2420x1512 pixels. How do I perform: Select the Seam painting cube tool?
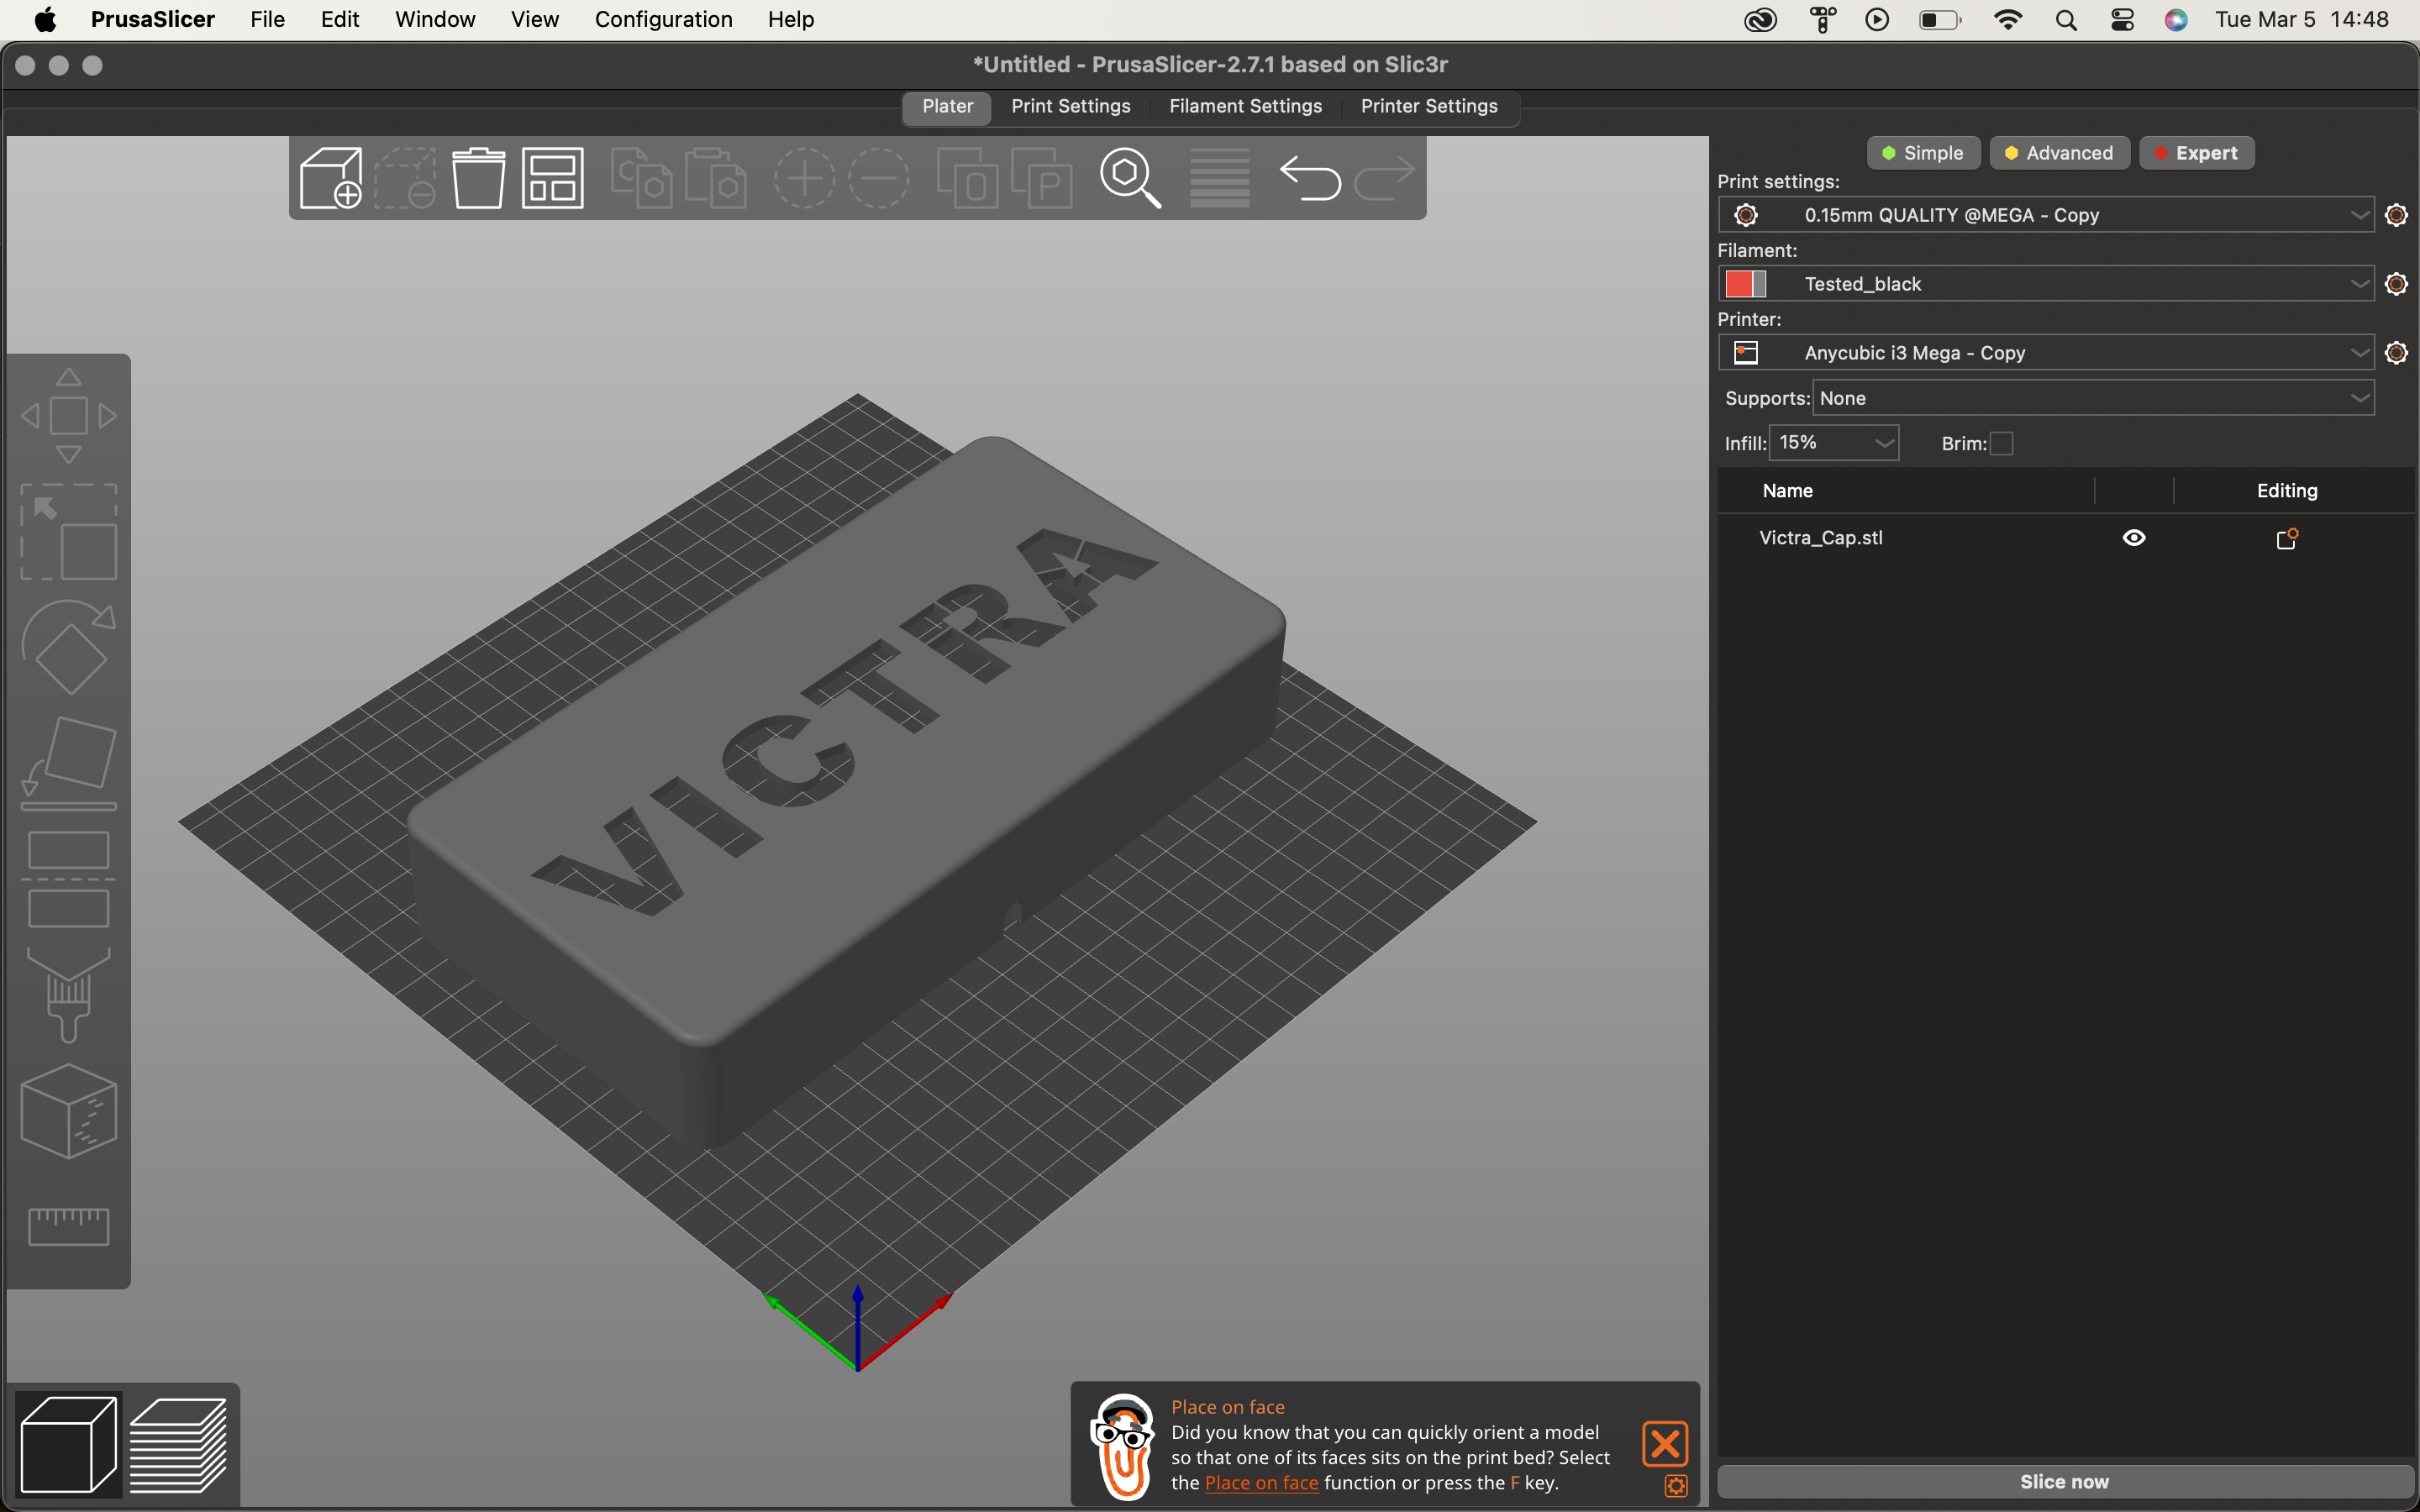68,1111
